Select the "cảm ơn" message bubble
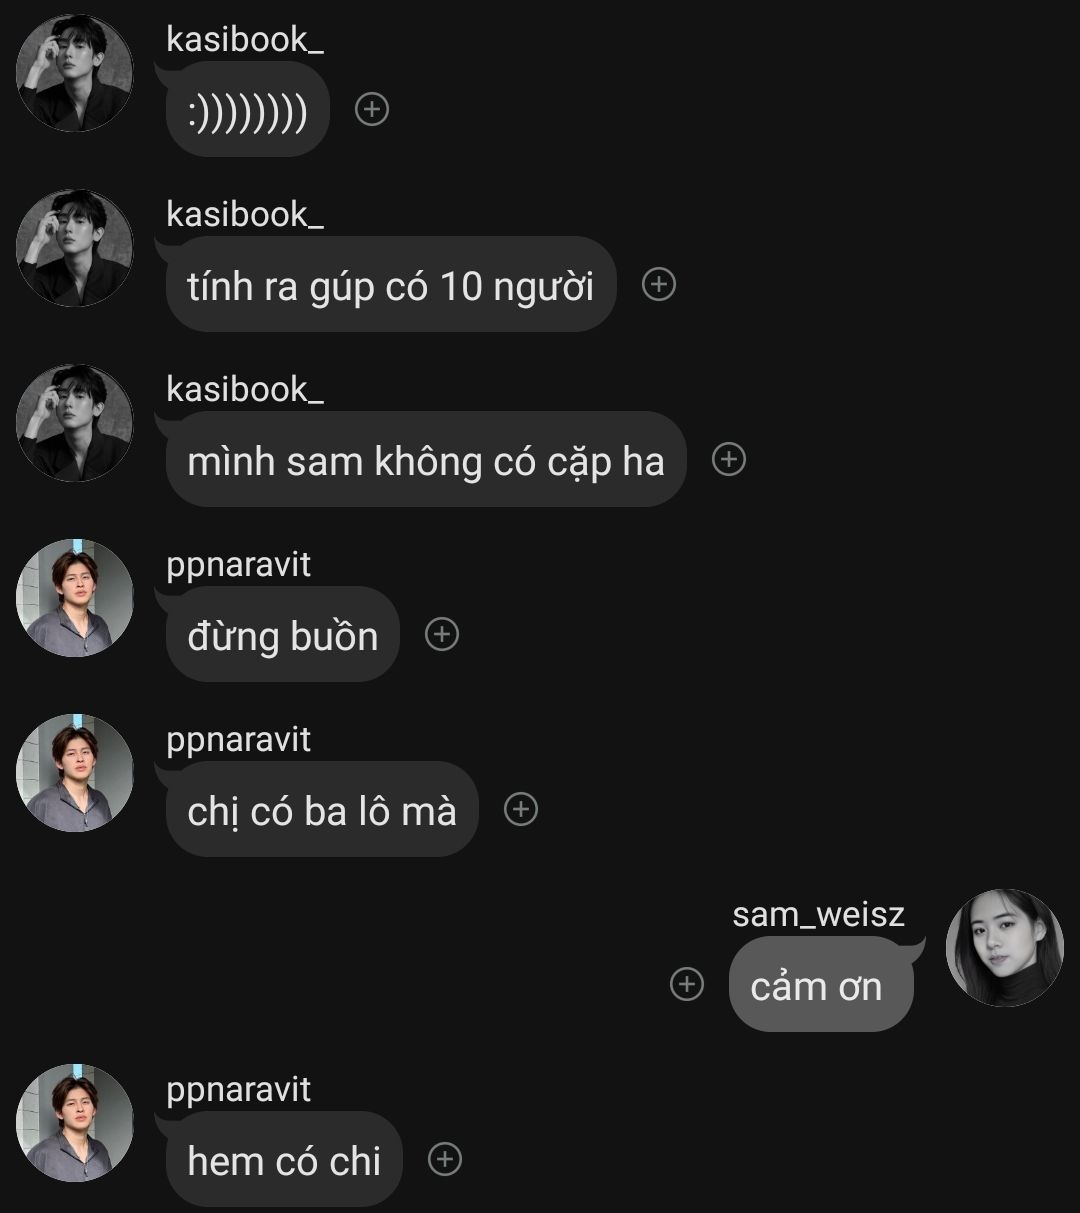Screen dimensions: 1080x1213 [818, 986]
